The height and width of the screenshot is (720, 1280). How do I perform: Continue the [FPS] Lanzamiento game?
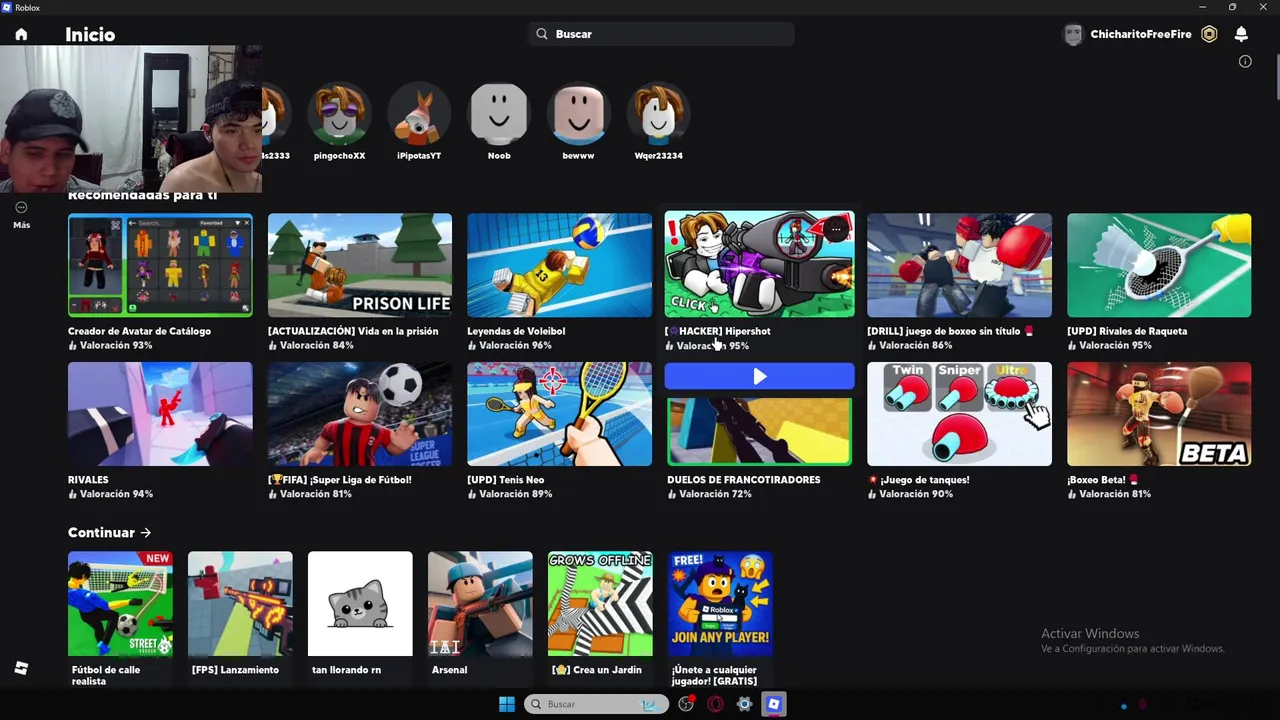tap(240, 604)
